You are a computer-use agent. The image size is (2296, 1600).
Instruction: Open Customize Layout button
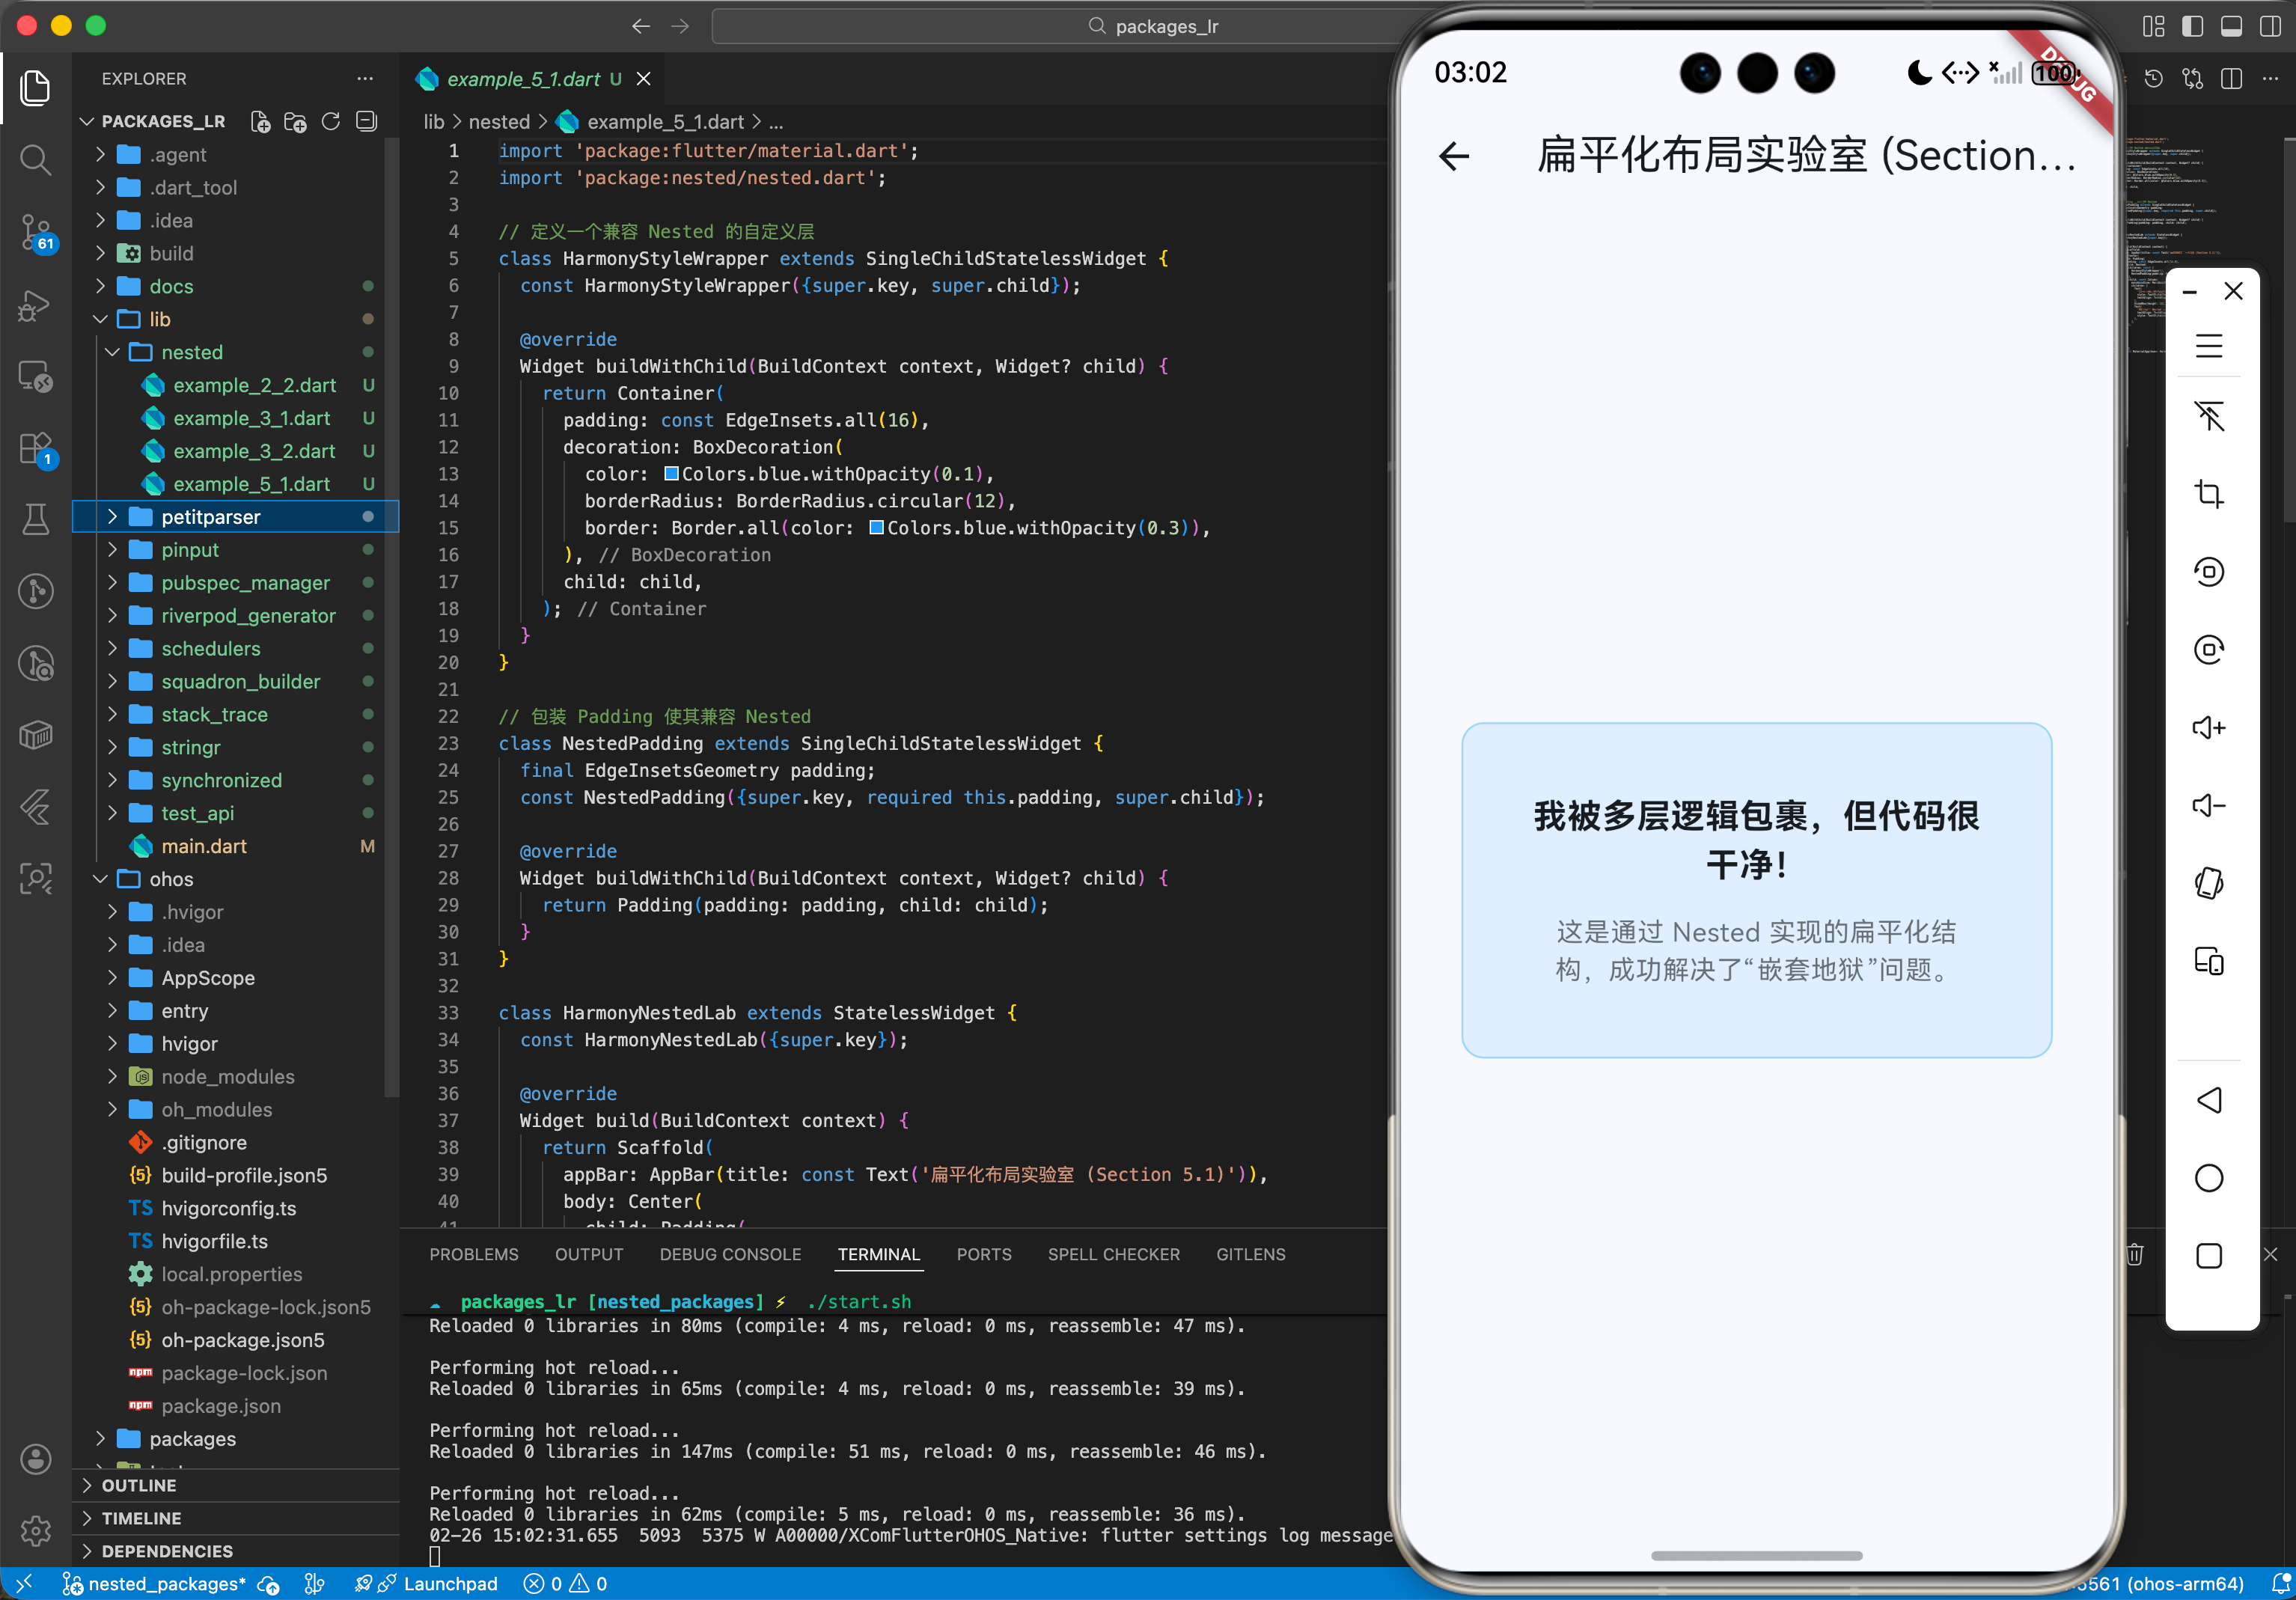(x=2154, y=26)
